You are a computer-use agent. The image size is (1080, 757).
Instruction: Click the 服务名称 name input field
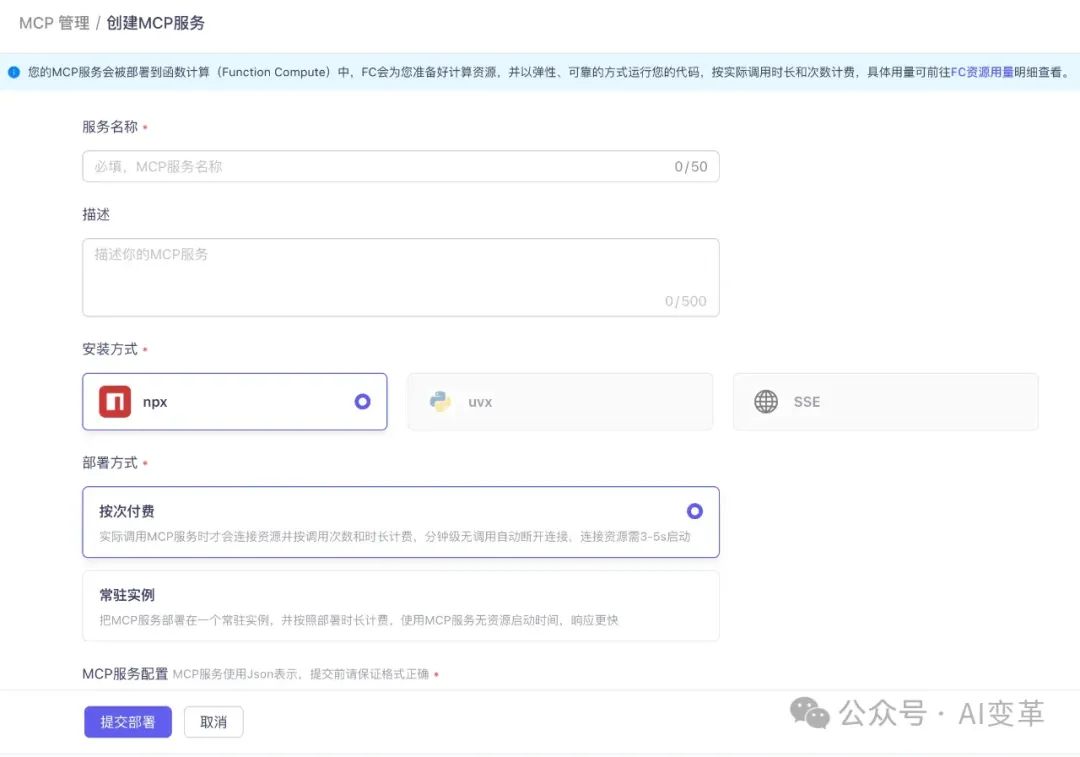(400, 166)
